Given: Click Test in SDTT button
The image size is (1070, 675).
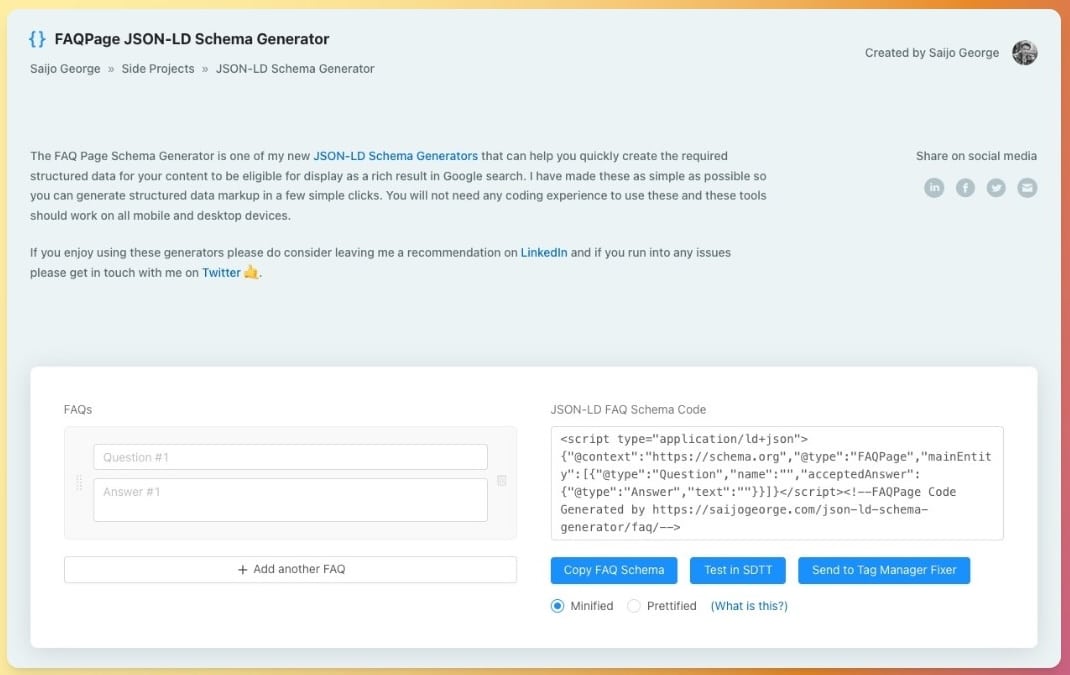Looking at the screenshot, I should (x=738, y=570).
